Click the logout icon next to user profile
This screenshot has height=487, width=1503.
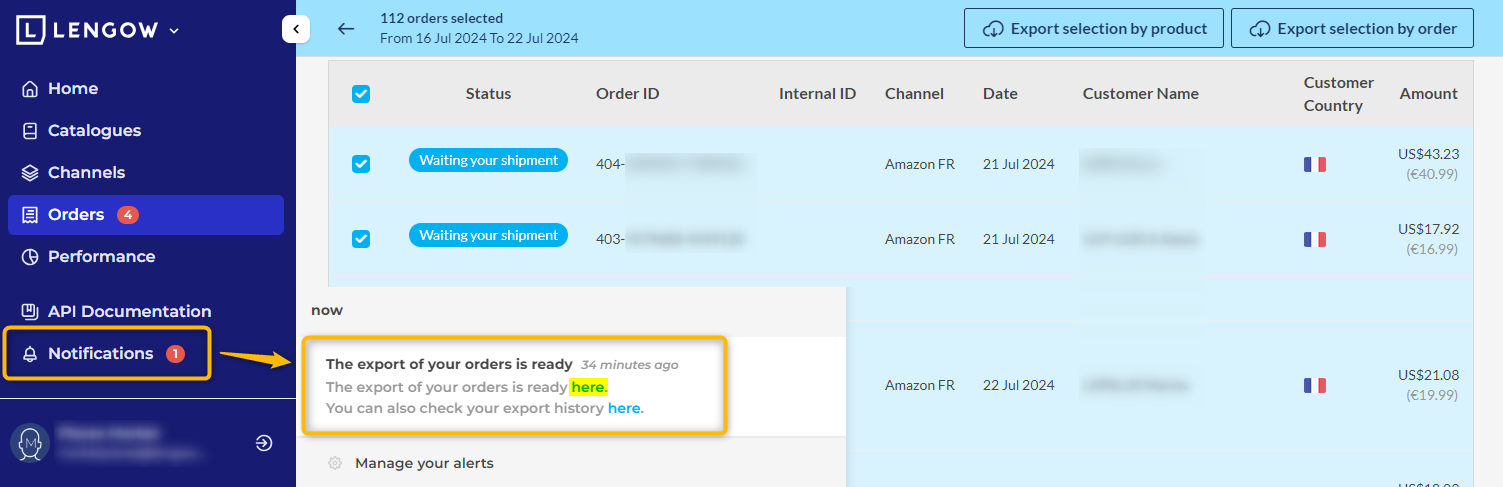pyautogui.click(x=264, y=443)
